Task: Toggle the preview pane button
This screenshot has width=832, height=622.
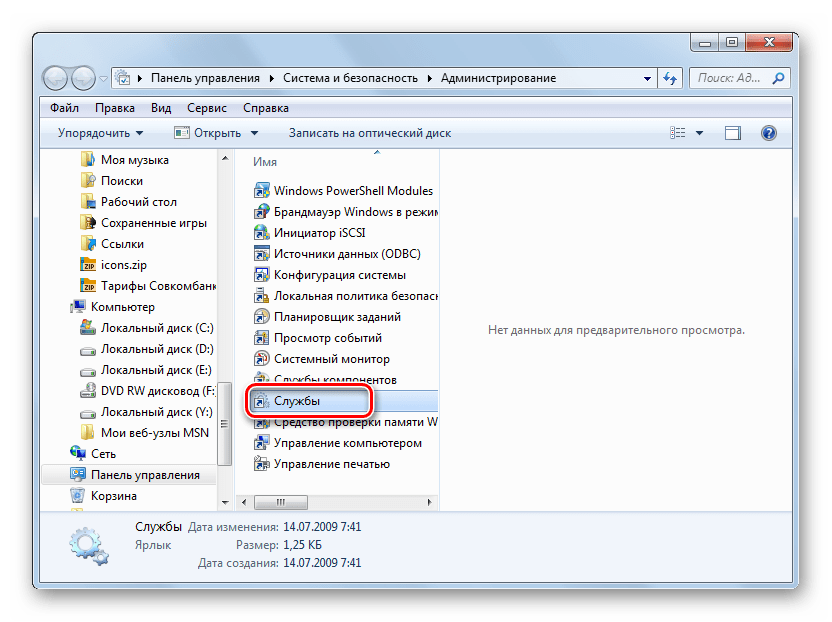Action: click(733, 133)
